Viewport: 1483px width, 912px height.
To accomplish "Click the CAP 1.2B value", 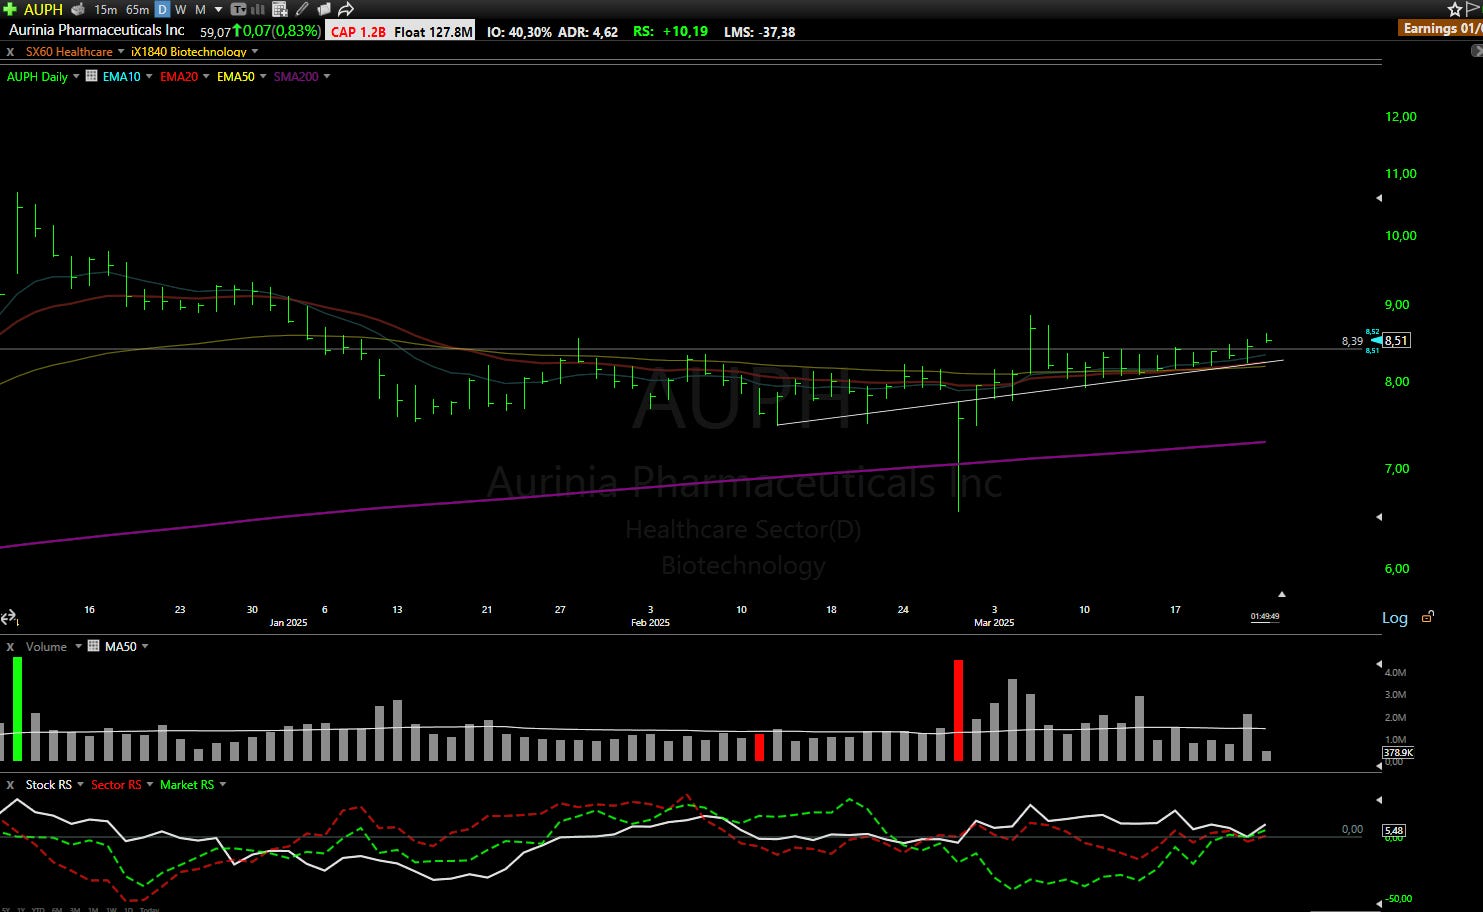I will coord(358,31).
